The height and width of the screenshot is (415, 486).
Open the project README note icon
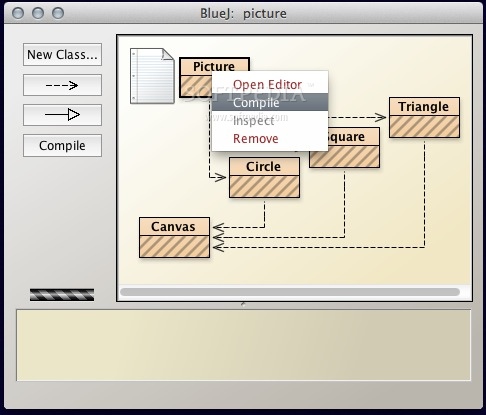[x=152, y=76]
